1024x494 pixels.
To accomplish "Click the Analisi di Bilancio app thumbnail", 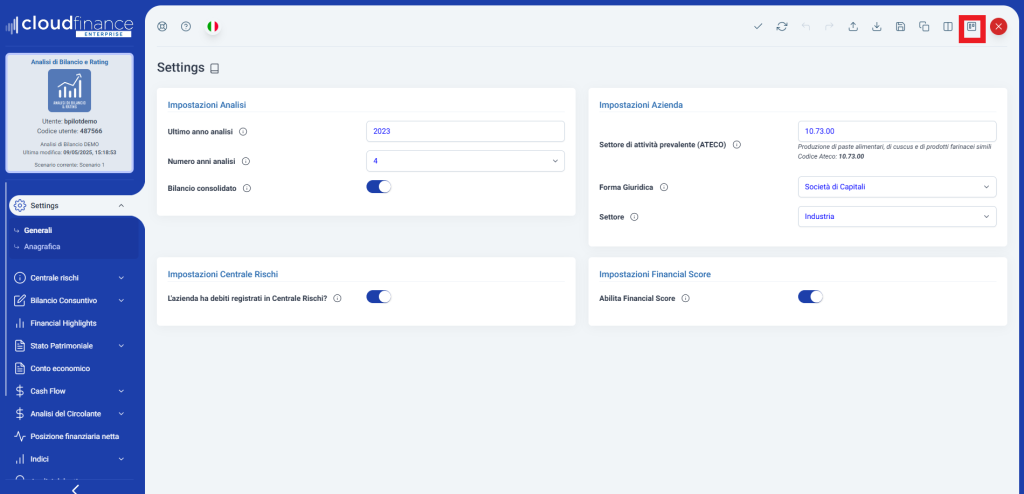I will [x=69, y=91].
